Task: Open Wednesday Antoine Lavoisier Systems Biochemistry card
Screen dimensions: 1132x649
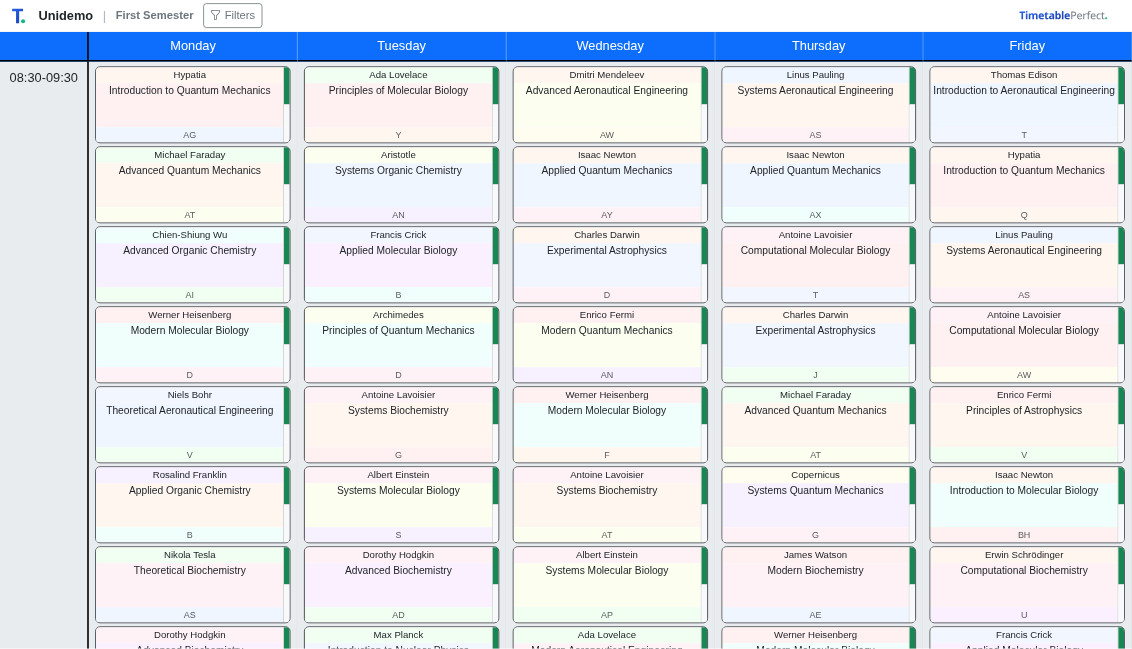Action: (x=610, y=505)
